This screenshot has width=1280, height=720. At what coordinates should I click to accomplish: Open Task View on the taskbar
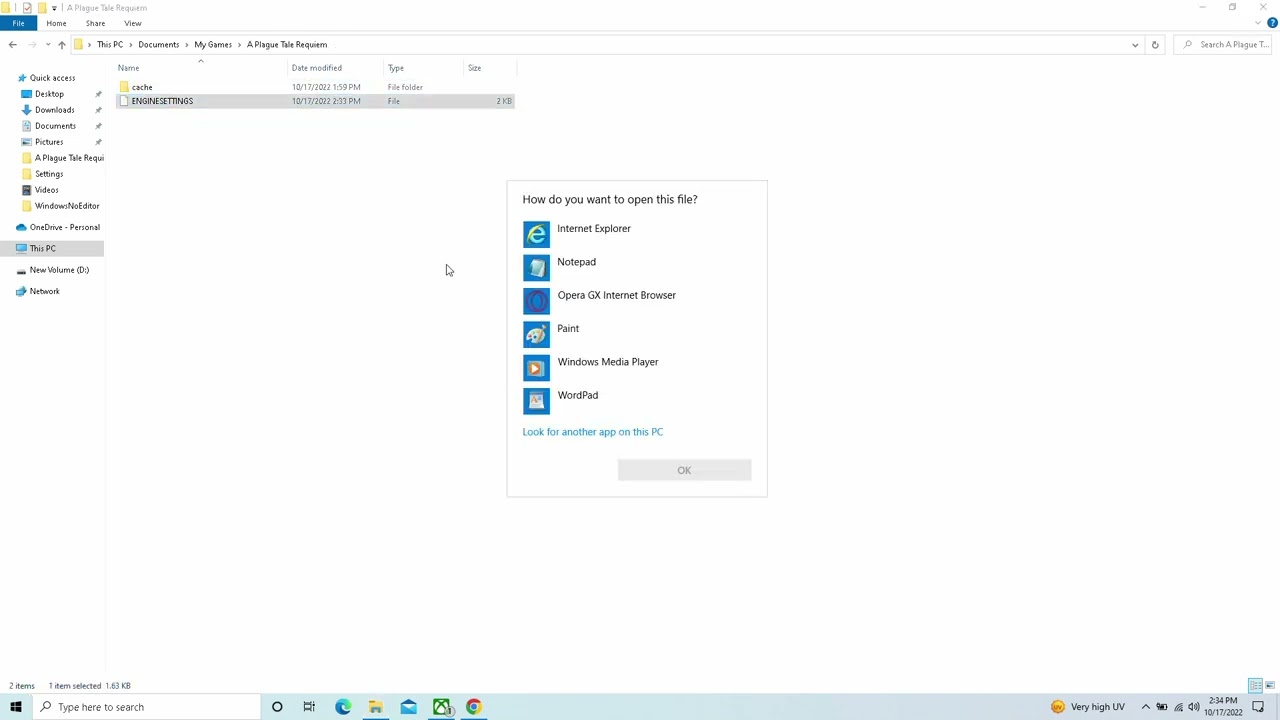coord(309,707)
